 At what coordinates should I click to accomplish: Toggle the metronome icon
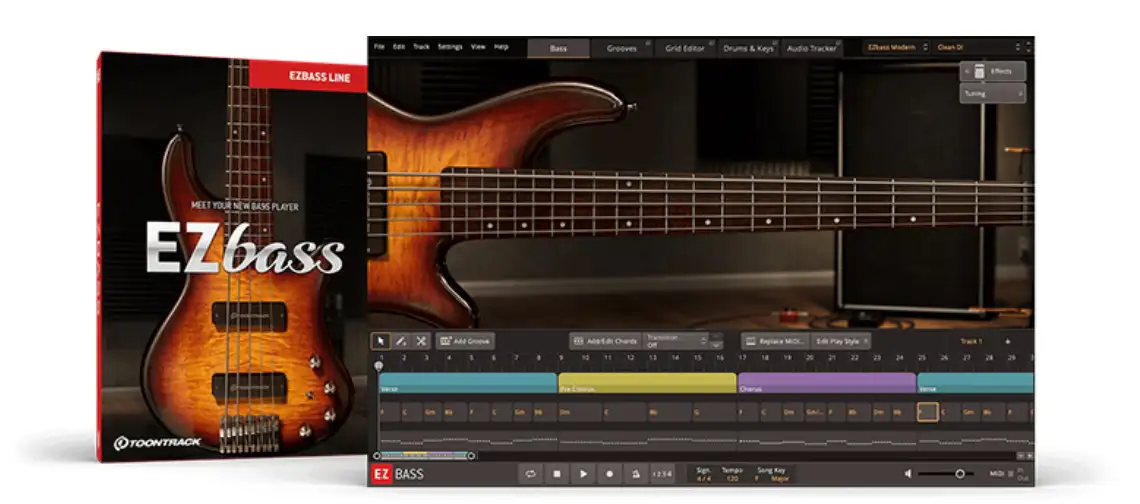pyautogui.click(x=635, y=474)
